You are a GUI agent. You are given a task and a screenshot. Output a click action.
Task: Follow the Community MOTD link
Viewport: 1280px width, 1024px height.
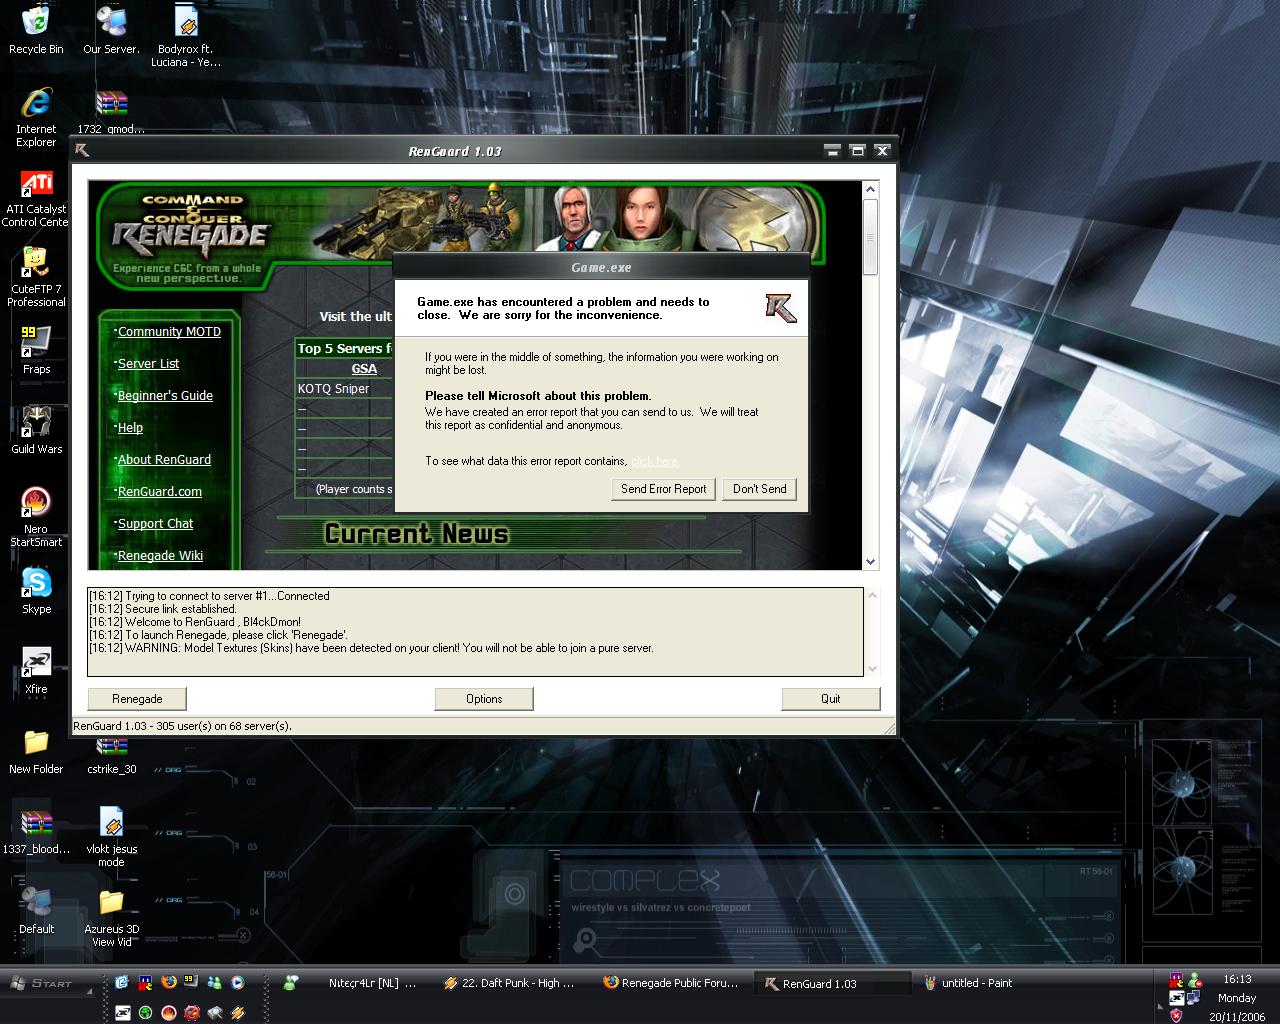coord(169,332)
